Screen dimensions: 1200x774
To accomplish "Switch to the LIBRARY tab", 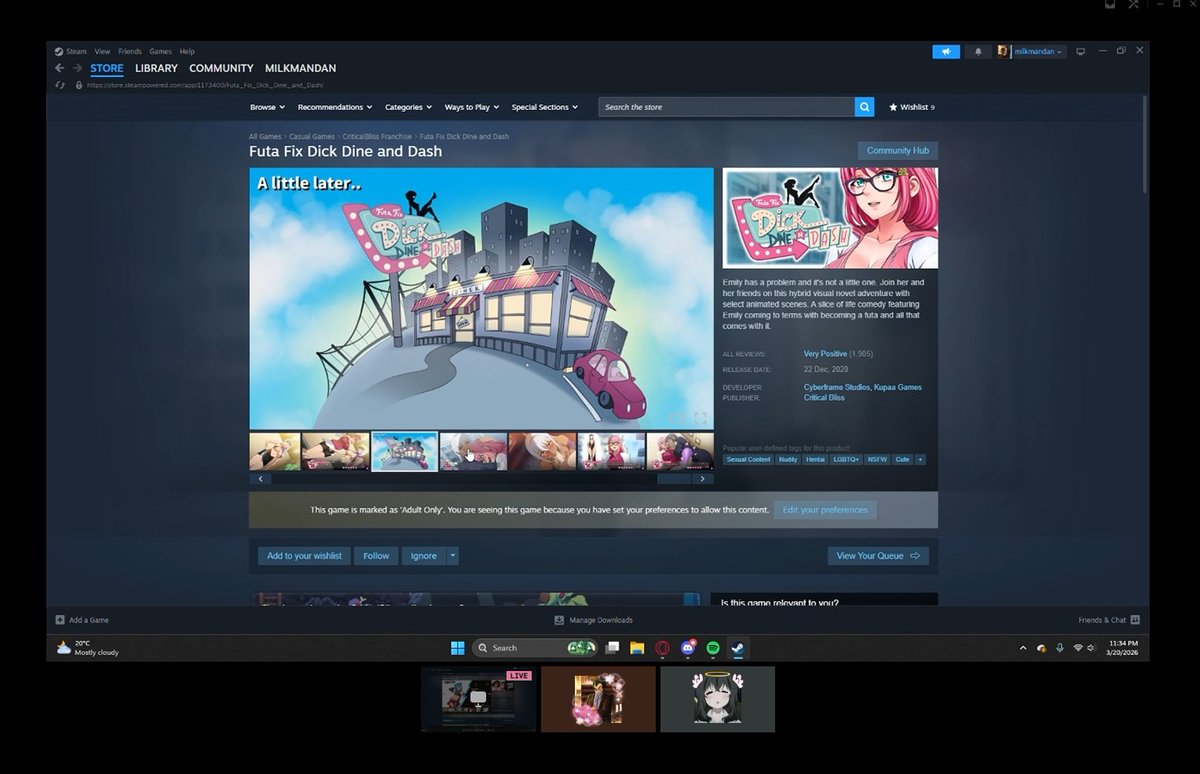I will tap(156, 69).
